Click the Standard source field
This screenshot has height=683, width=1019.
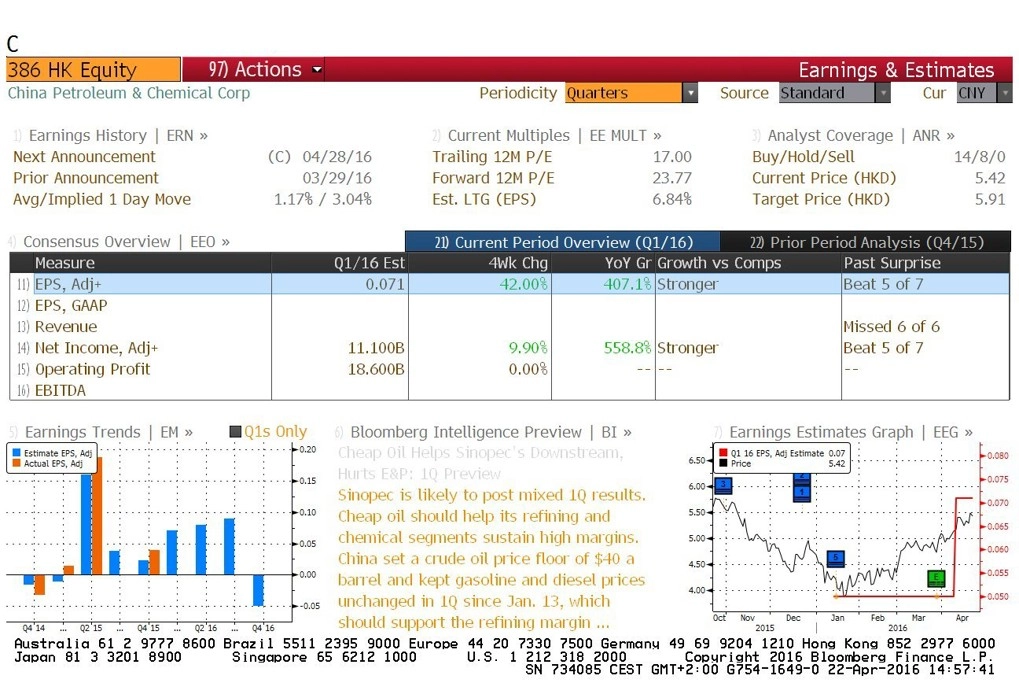point(827,93)
